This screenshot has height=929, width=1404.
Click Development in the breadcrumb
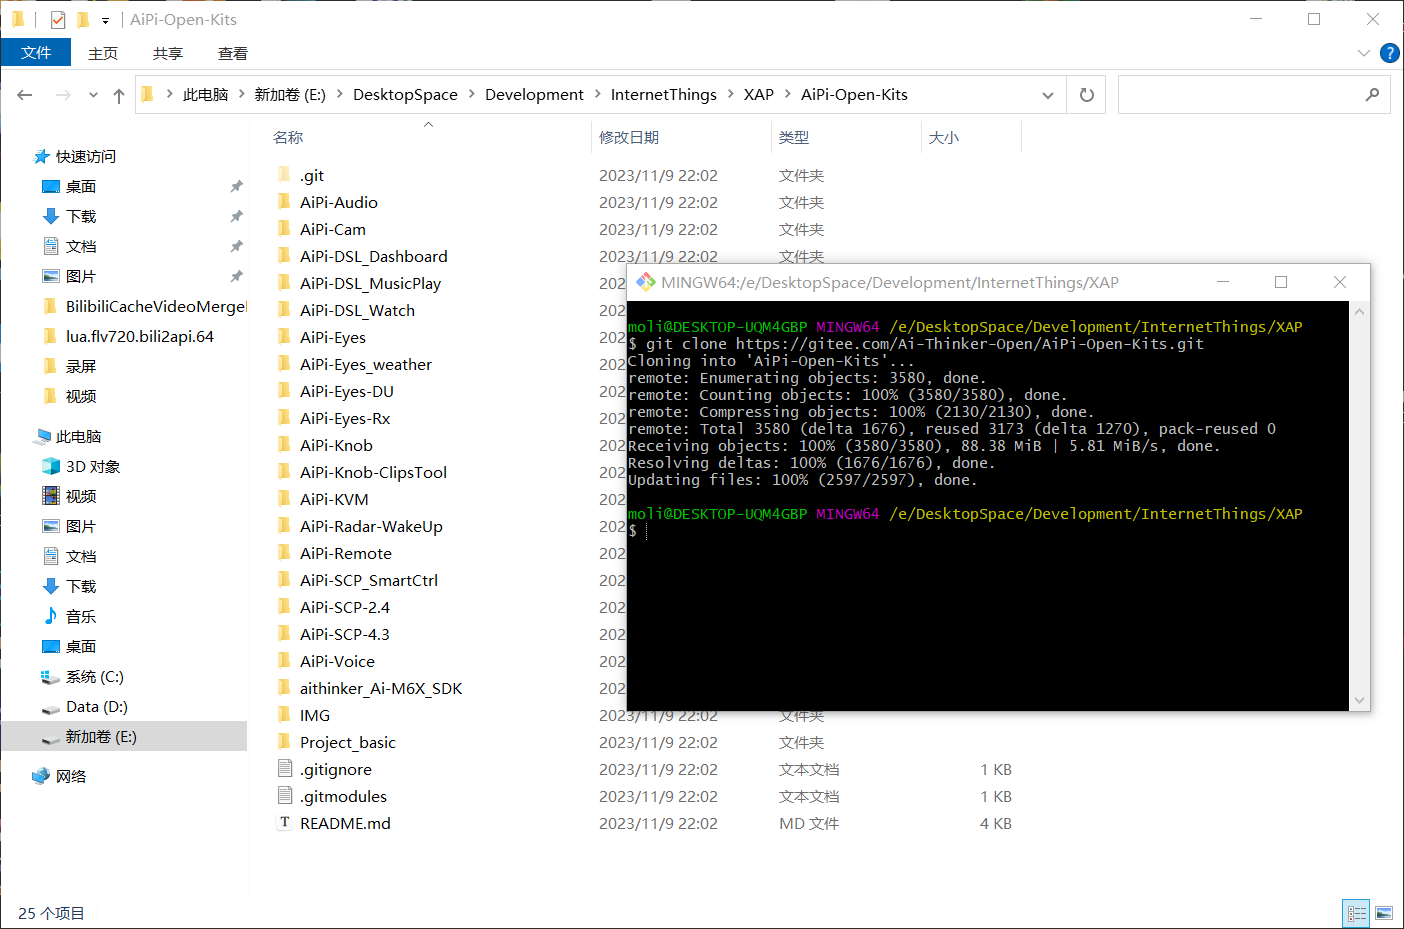534,95
